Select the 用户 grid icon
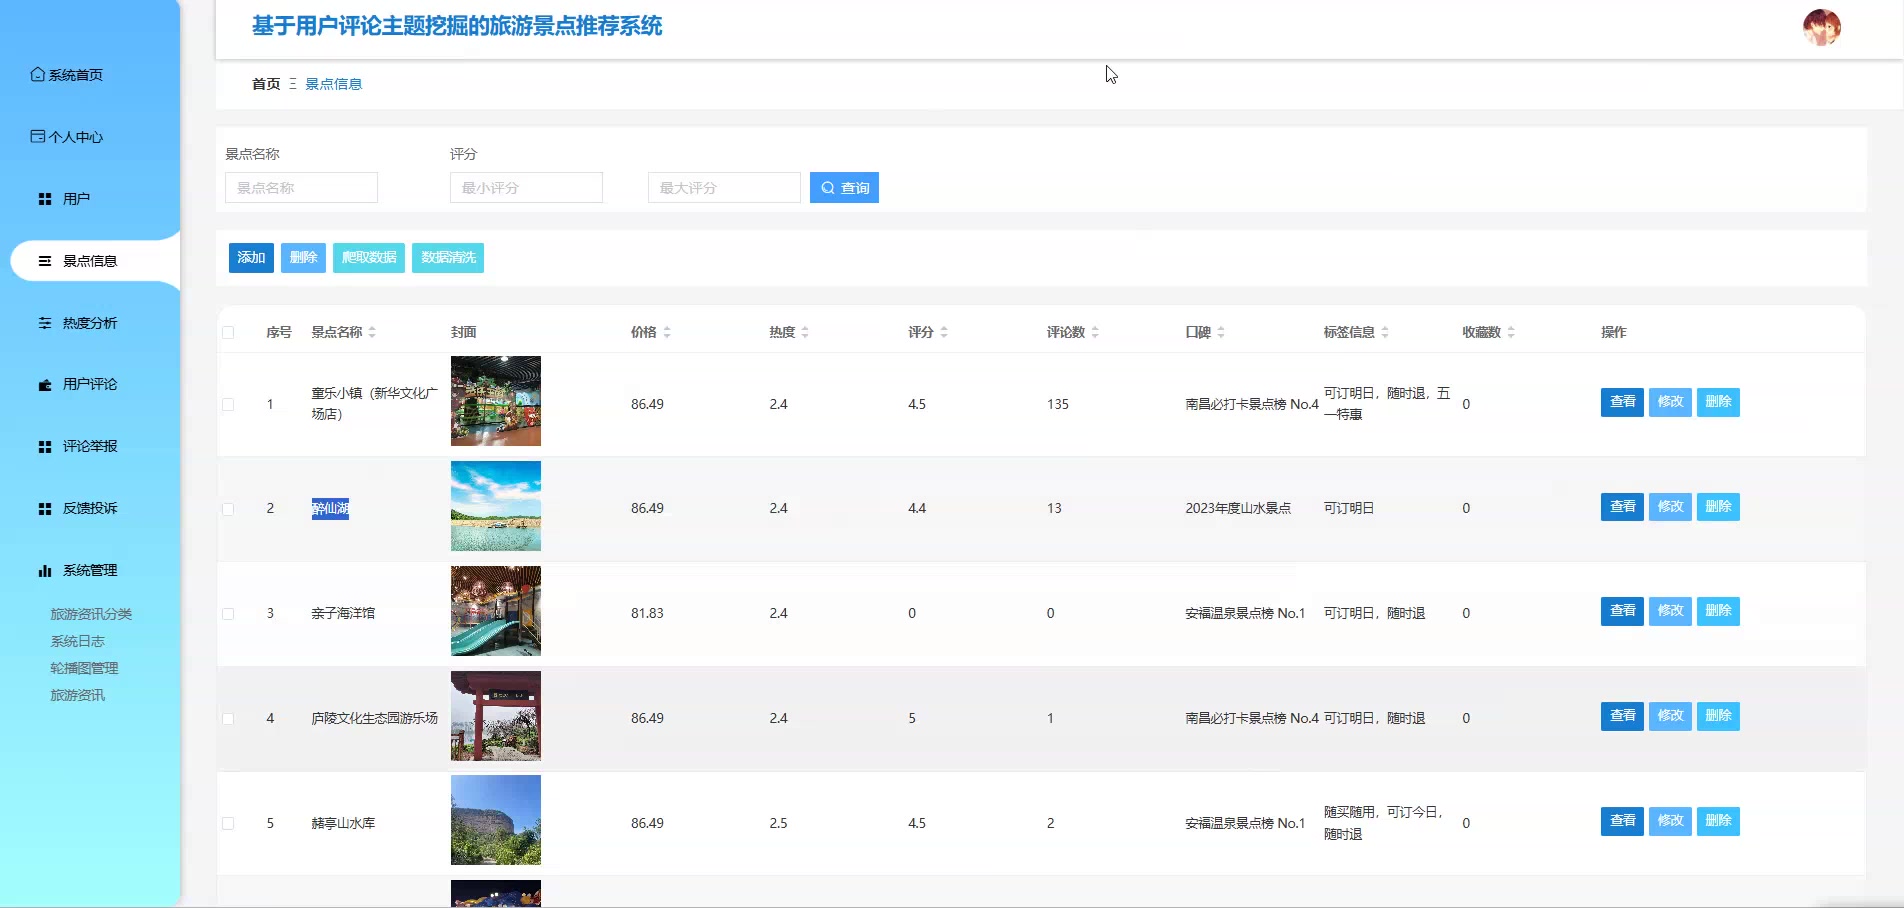The width and height of the screenshot is (1904, 908). [45, 199]
